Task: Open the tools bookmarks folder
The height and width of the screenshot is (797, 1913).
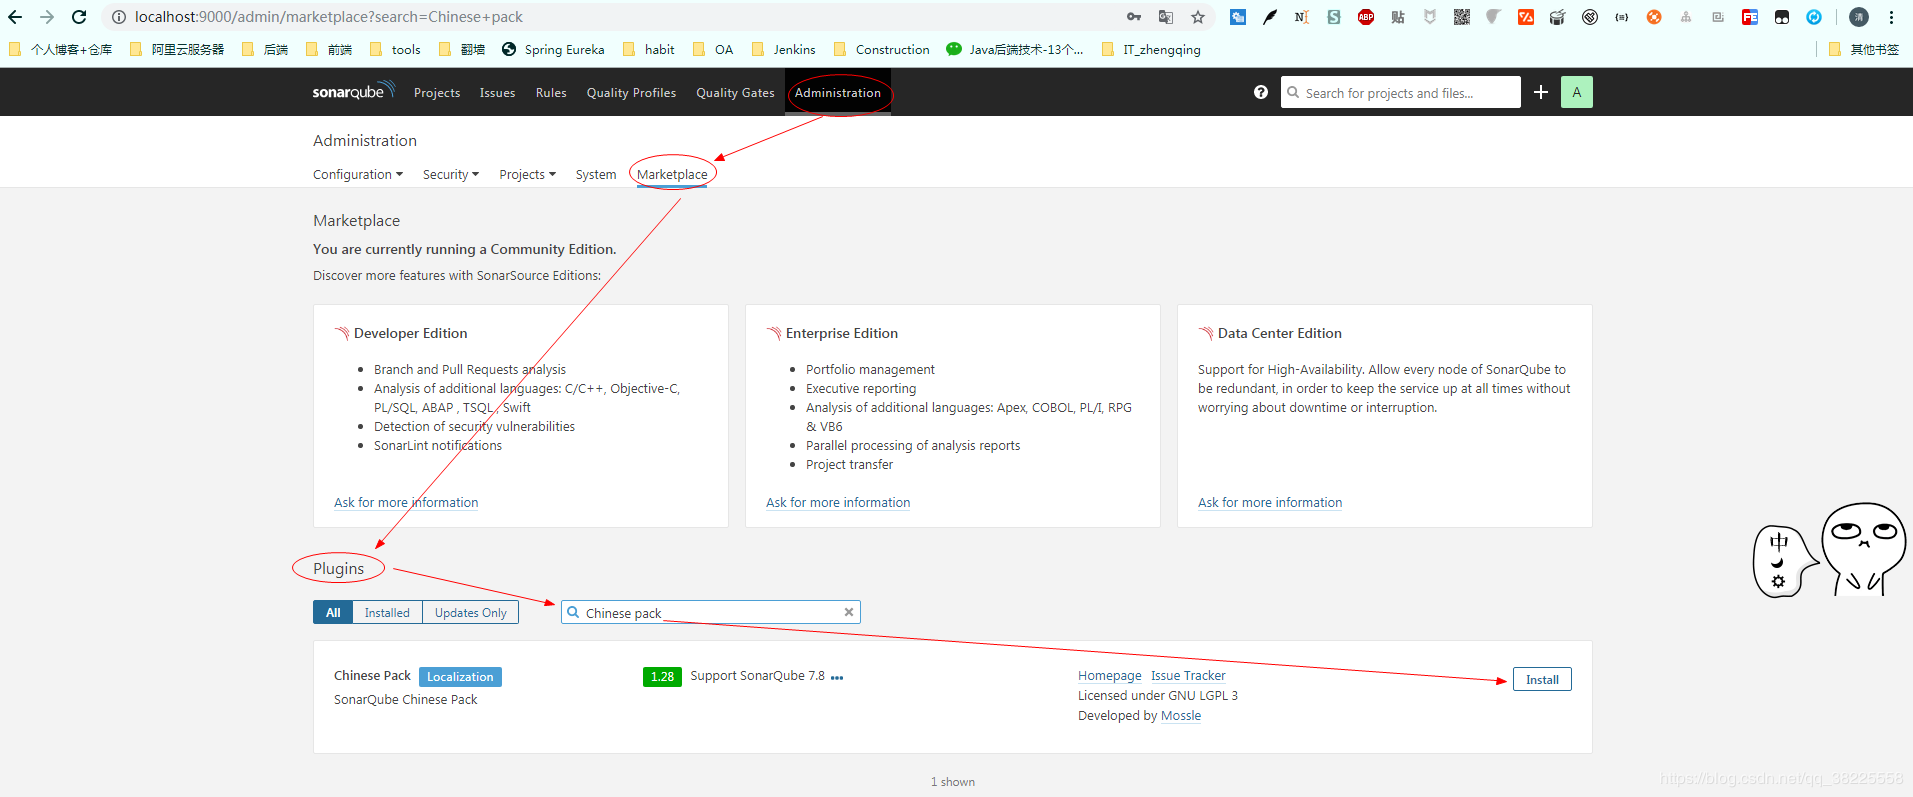Action: [395, 49]
